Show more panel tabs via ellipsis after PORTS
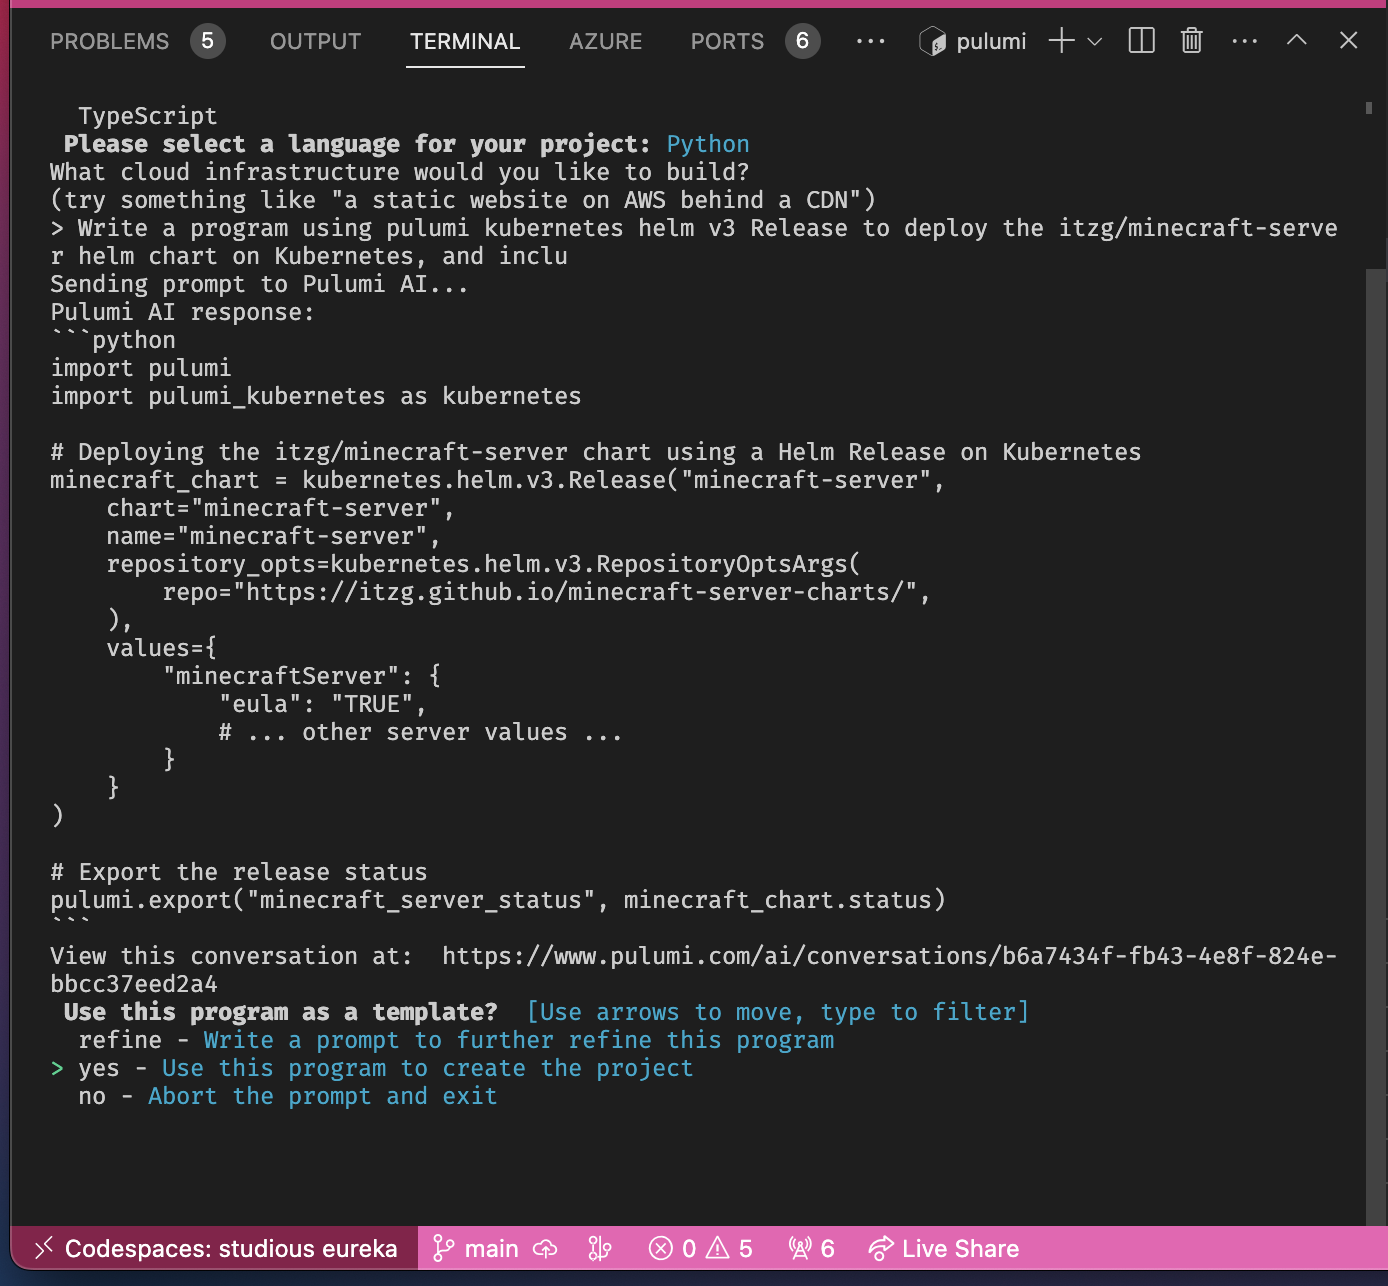Screen dimensions: 1388x1286 point(870,41)
